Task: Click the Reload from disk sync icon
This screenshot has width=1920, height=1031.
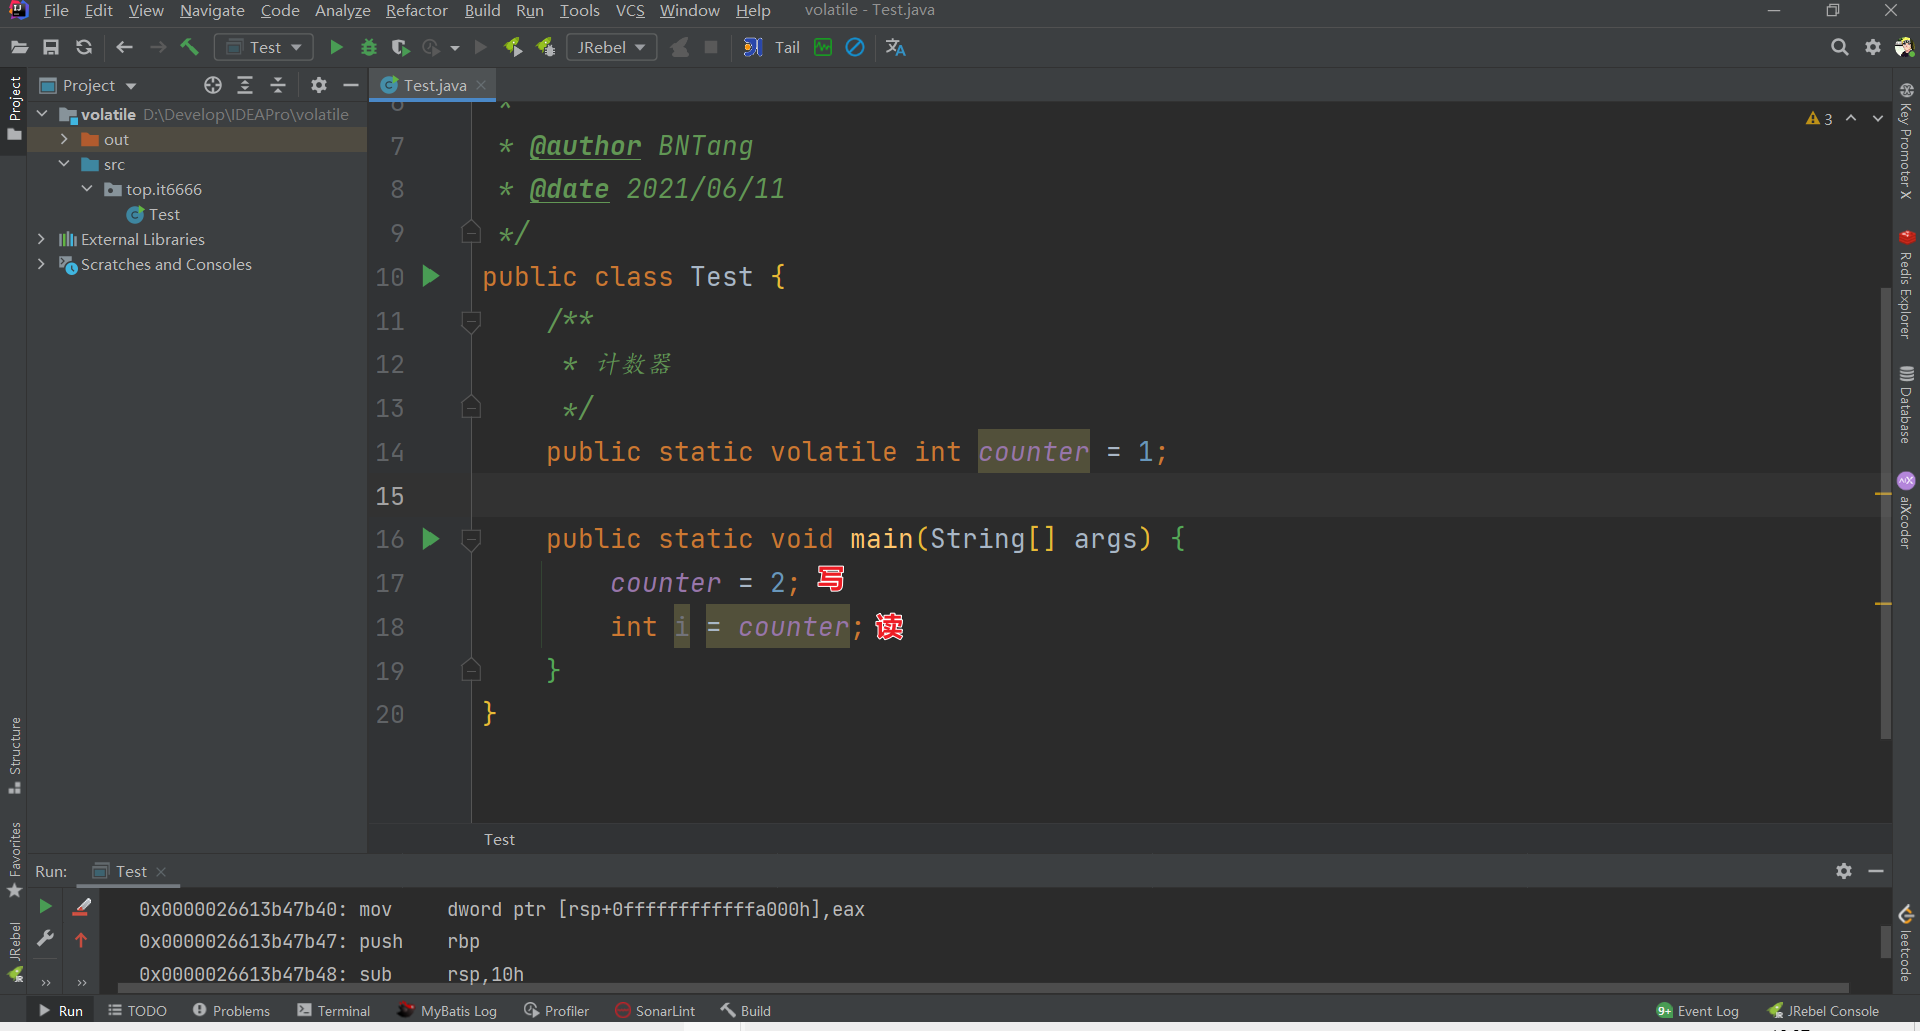Action: [84, 47]
